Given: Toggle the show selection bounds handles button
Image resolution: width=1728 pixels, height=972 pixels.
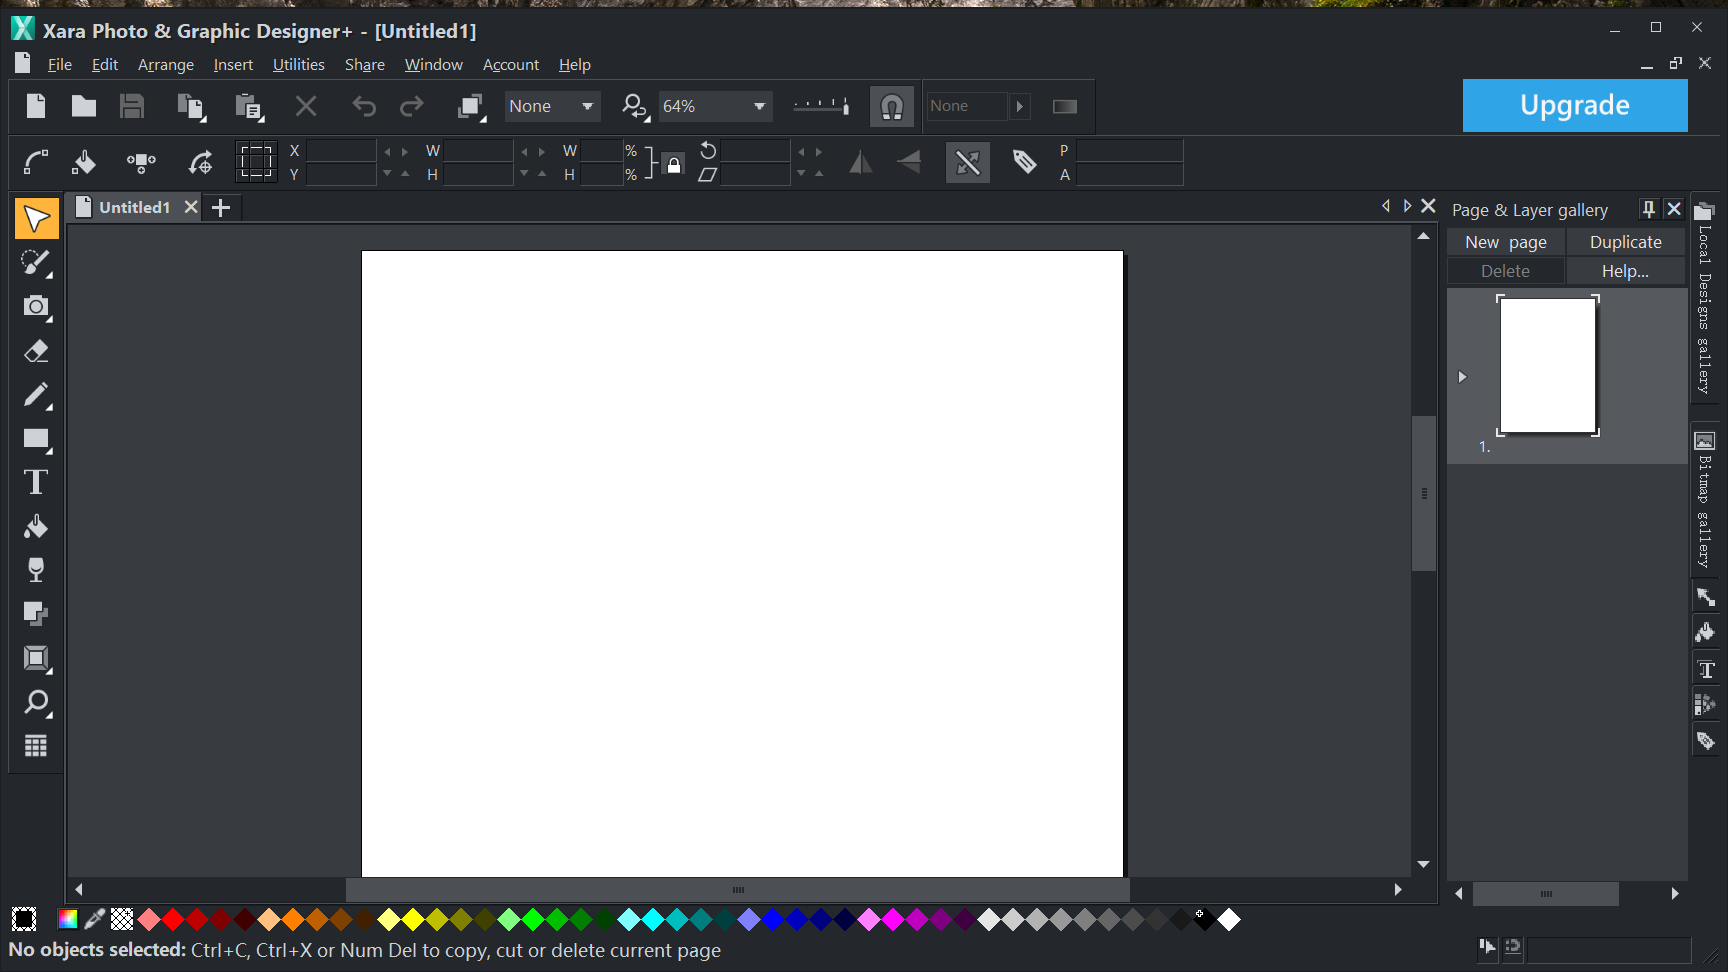Looking at the screenshot, I should point(256,161).
